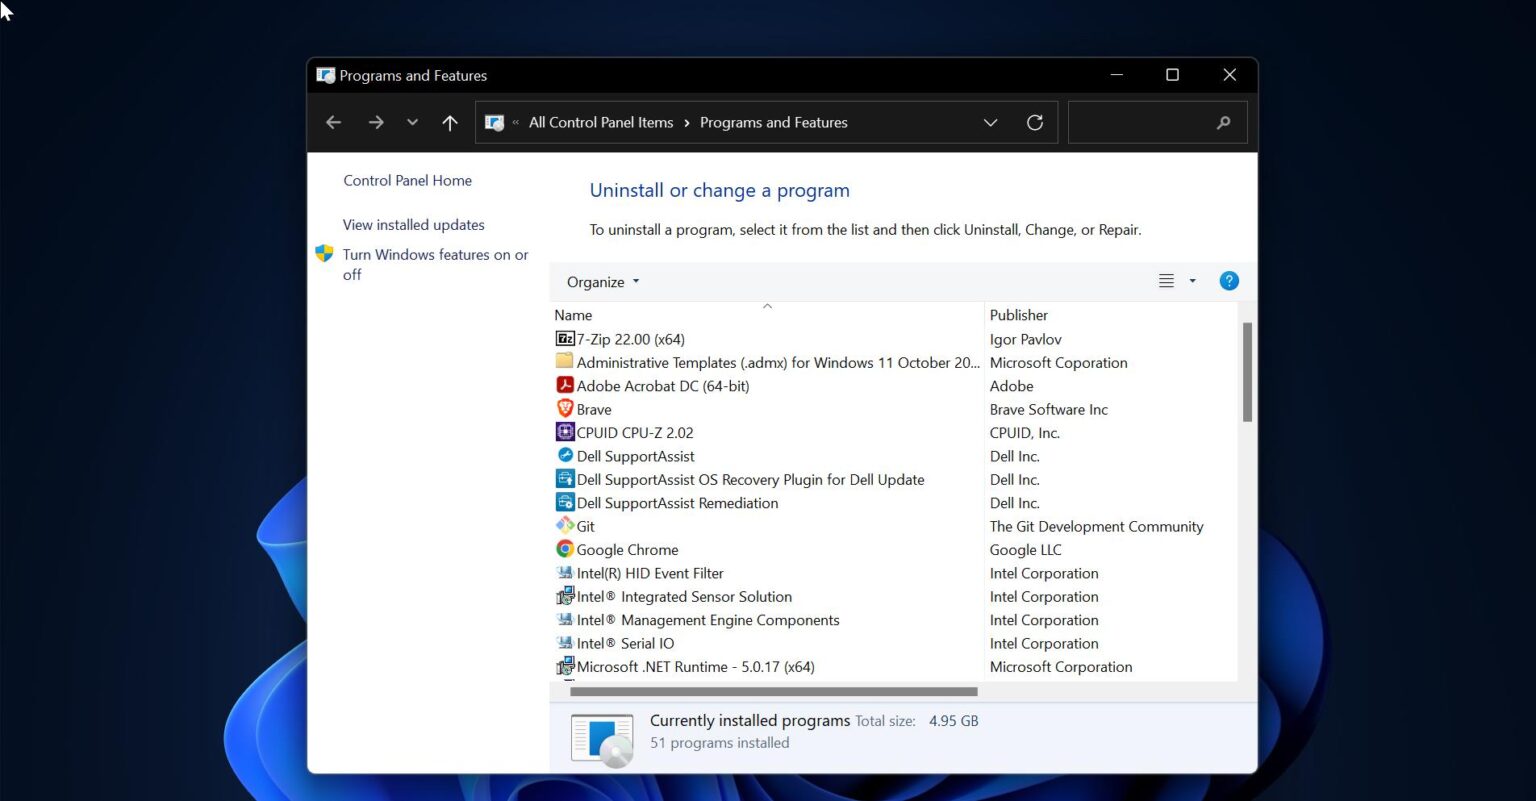Open Control Panel Home link
Image resolution: width=1536 pixels, height=801 pixels.
pos(407,181)
